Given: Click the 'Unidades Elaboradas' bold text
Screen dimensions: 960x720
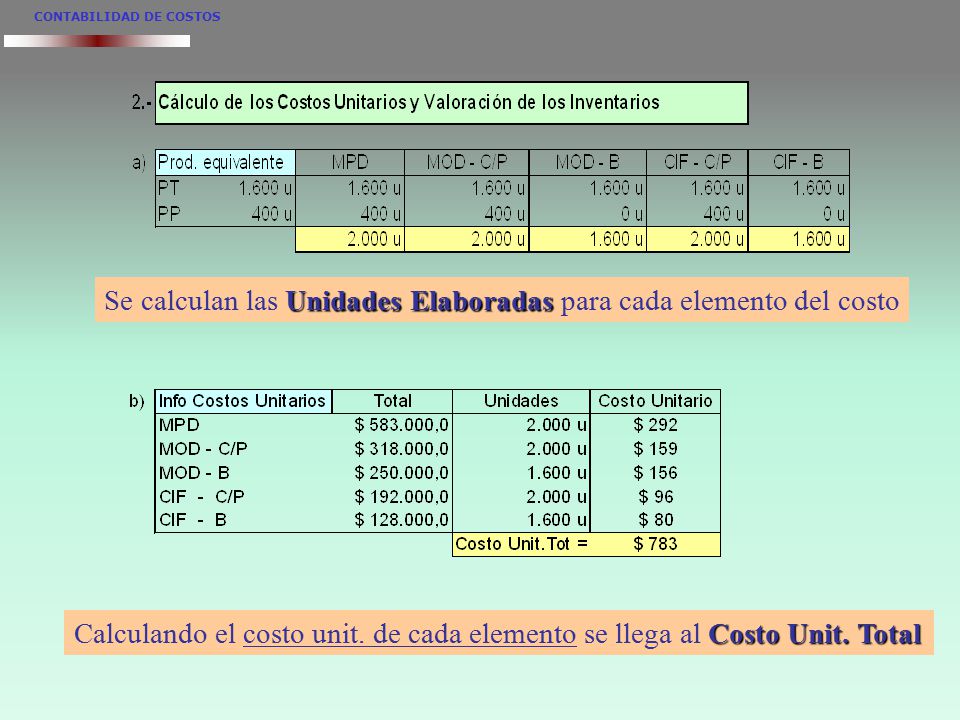Looking at the screenshot, I should [x=420, y=301].
